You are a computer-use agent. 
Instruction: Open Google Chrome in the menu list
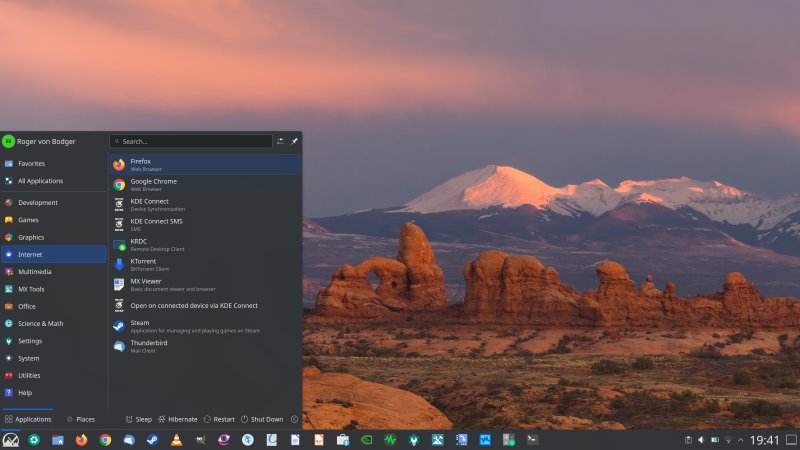coord(153,184)
